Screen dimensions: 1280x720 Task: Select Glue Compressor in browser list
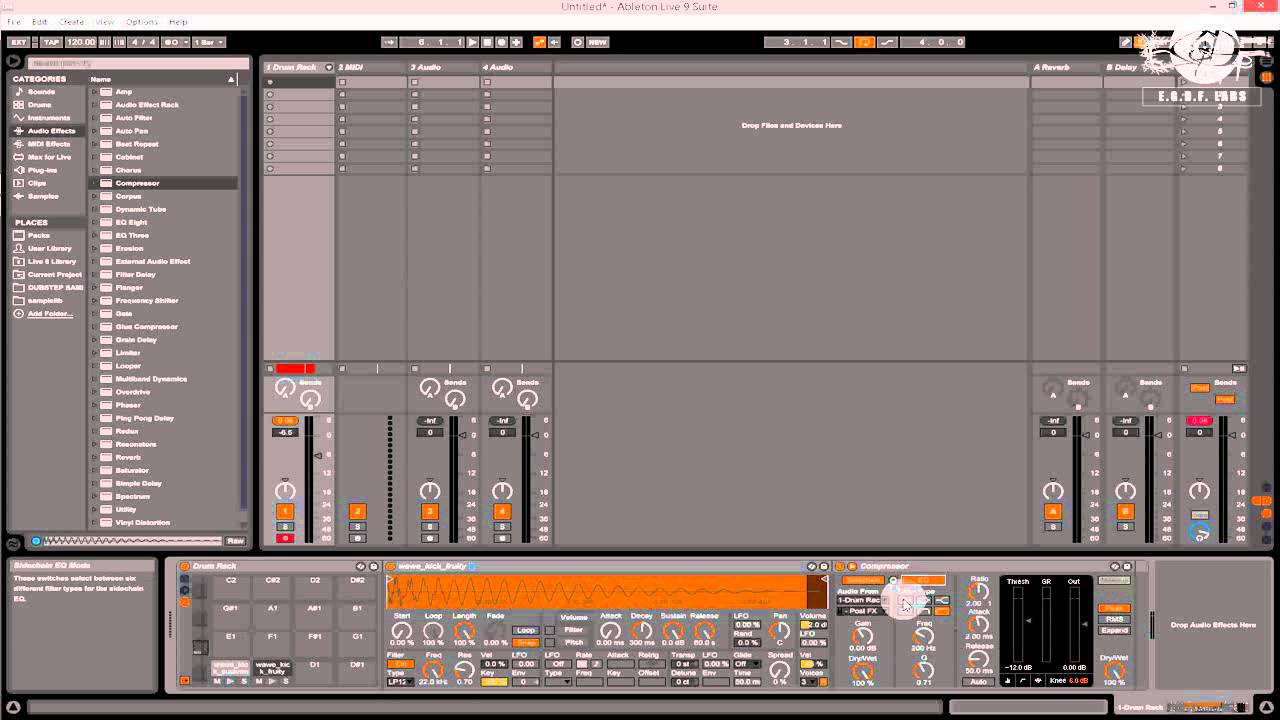[x=146, y=326]
